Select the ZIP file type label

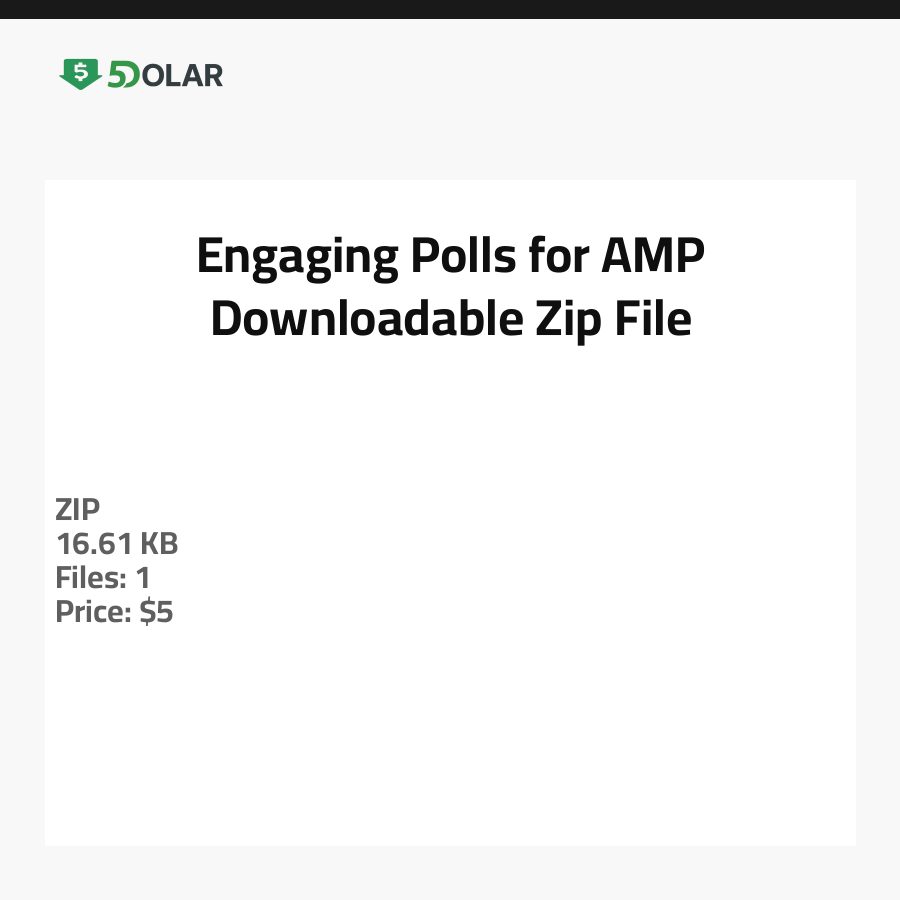tap(78, 510)
